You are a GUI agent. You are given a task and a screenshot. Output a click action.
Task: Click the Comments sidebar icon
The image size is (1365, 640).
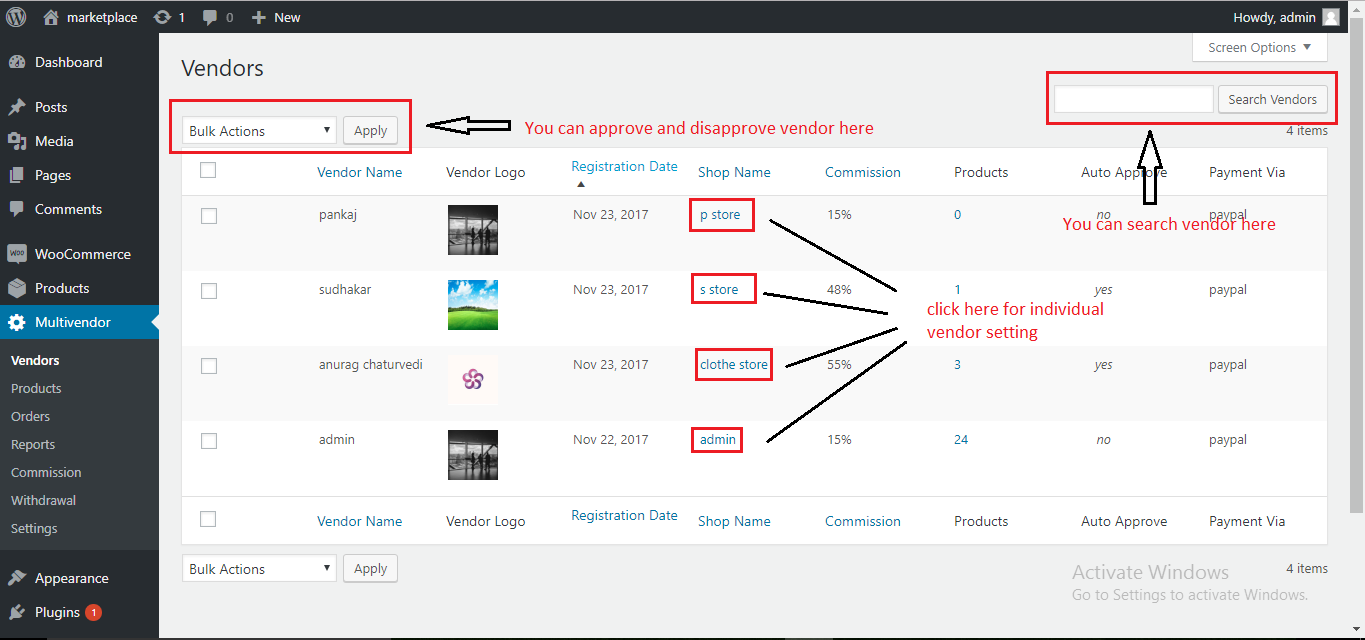pyautogui.click(x=17, y=209)
